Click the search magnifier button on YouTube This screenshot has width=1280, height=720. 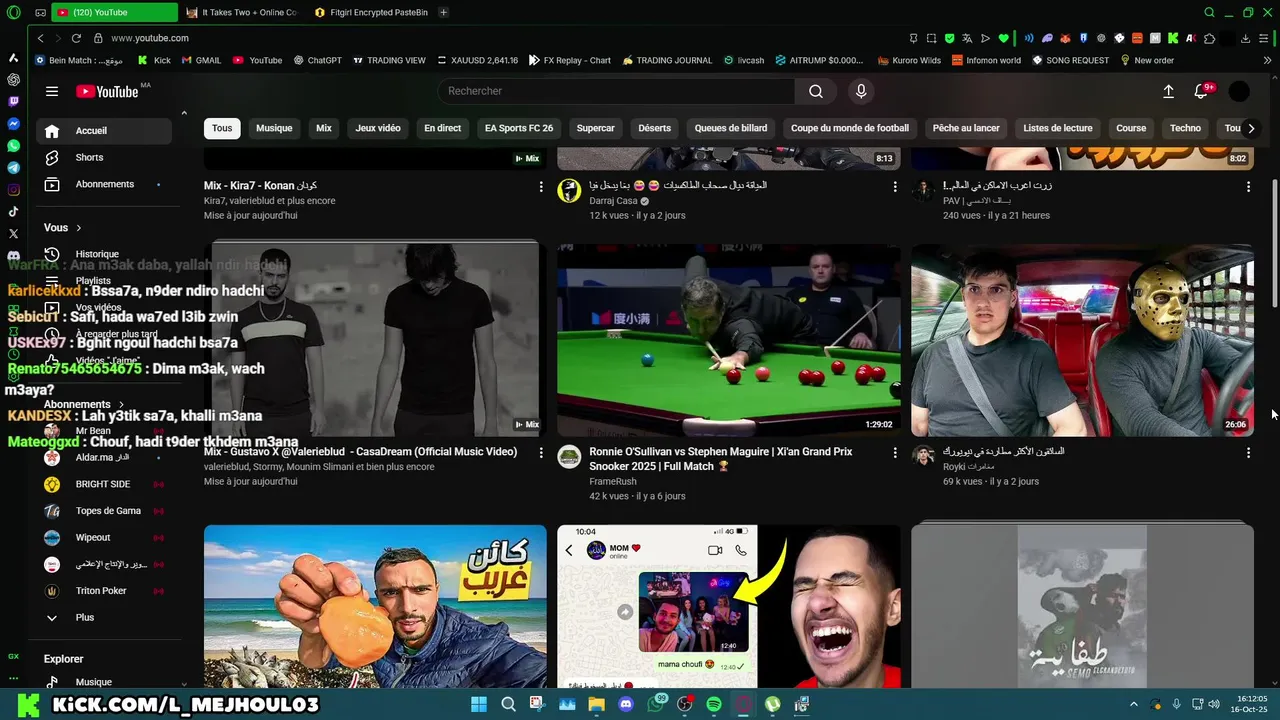(x=816, y=91)
